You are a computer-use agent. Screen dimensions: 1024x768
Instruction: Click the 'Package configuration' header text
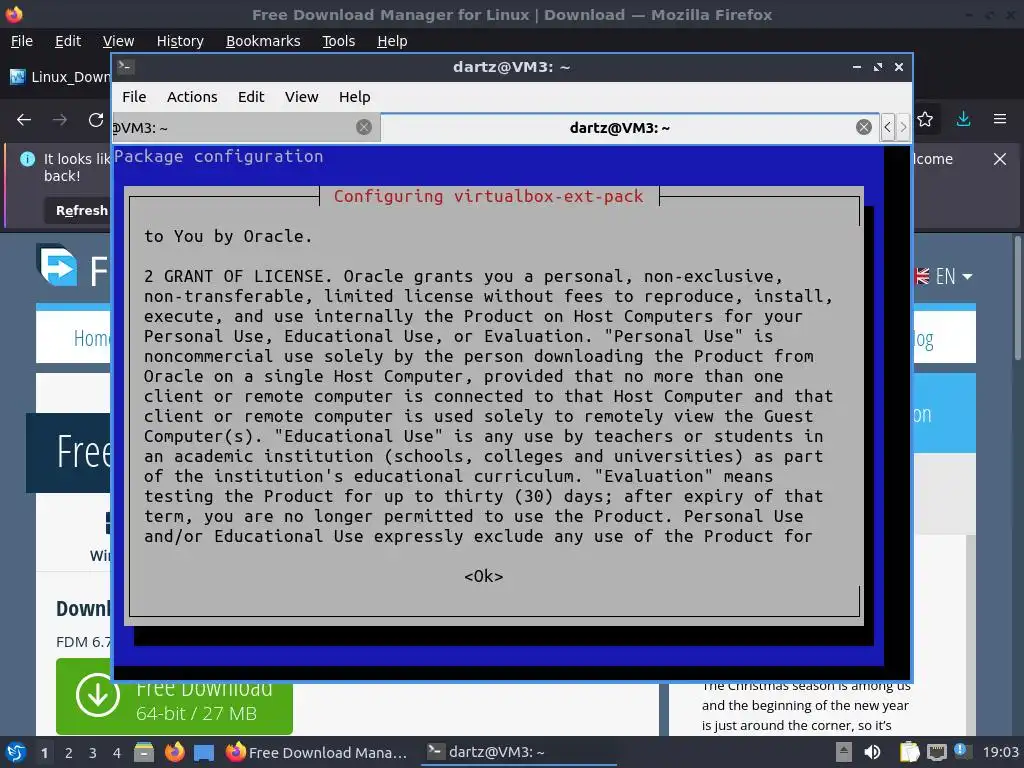pyautogui.click(x=218, y=156)
